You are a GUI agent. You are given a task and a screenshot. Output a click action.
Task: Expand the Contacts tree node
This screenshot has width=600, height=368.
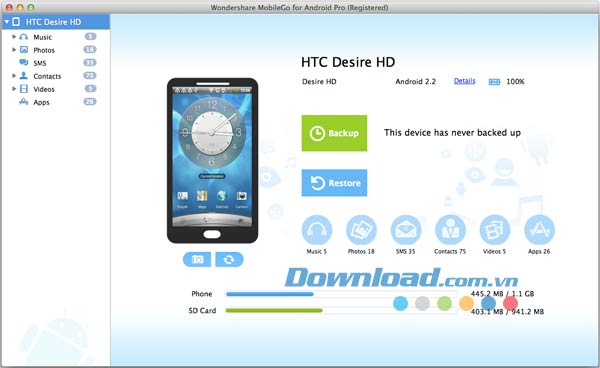[x=14, y=76]
